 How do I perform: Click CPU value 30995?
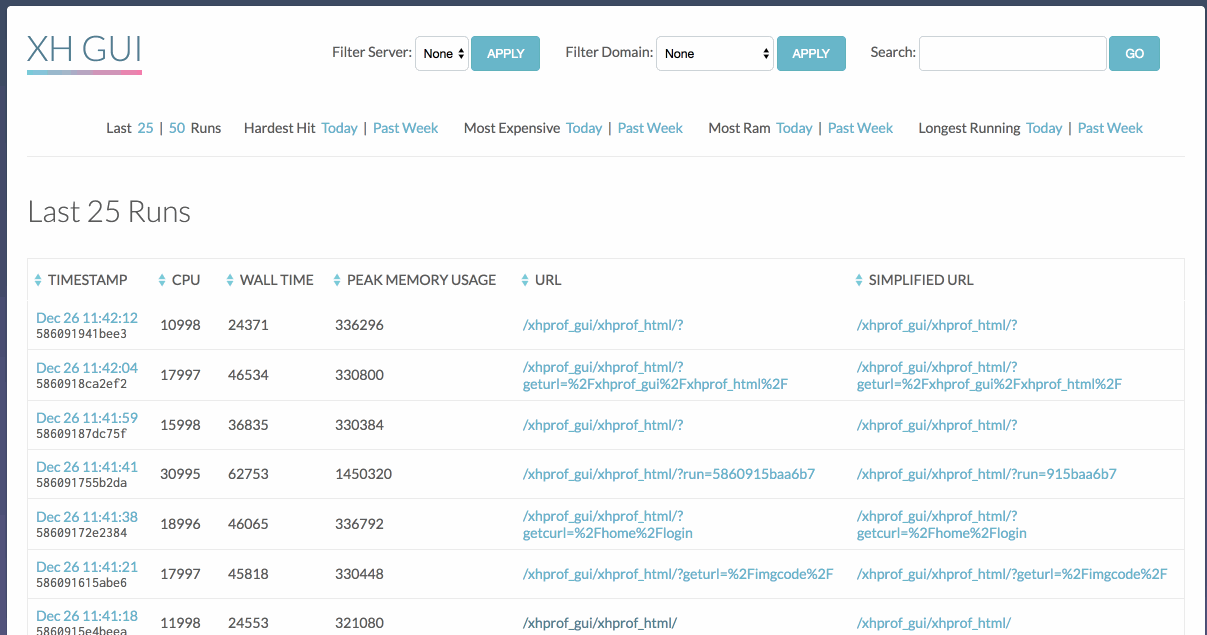180,474
